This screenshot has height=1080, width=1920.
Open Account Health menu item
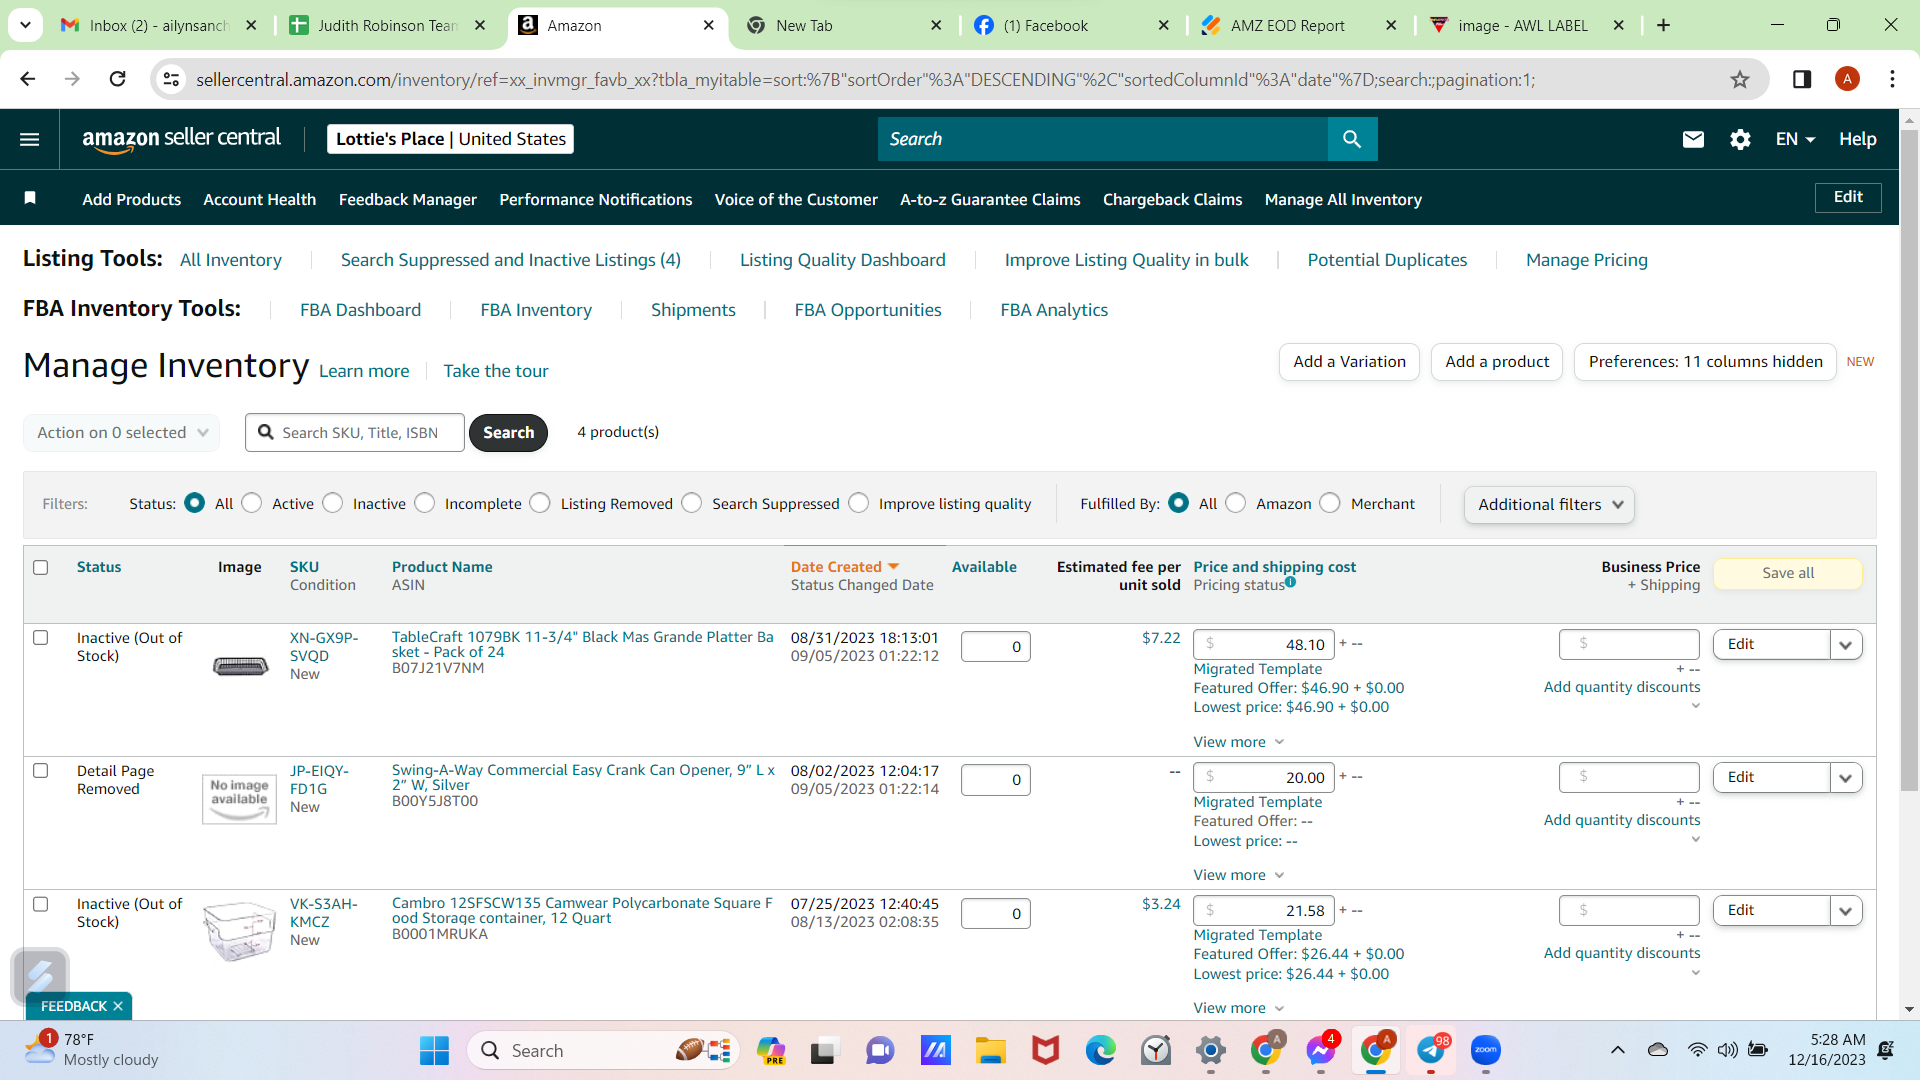(x=260, y=199)
